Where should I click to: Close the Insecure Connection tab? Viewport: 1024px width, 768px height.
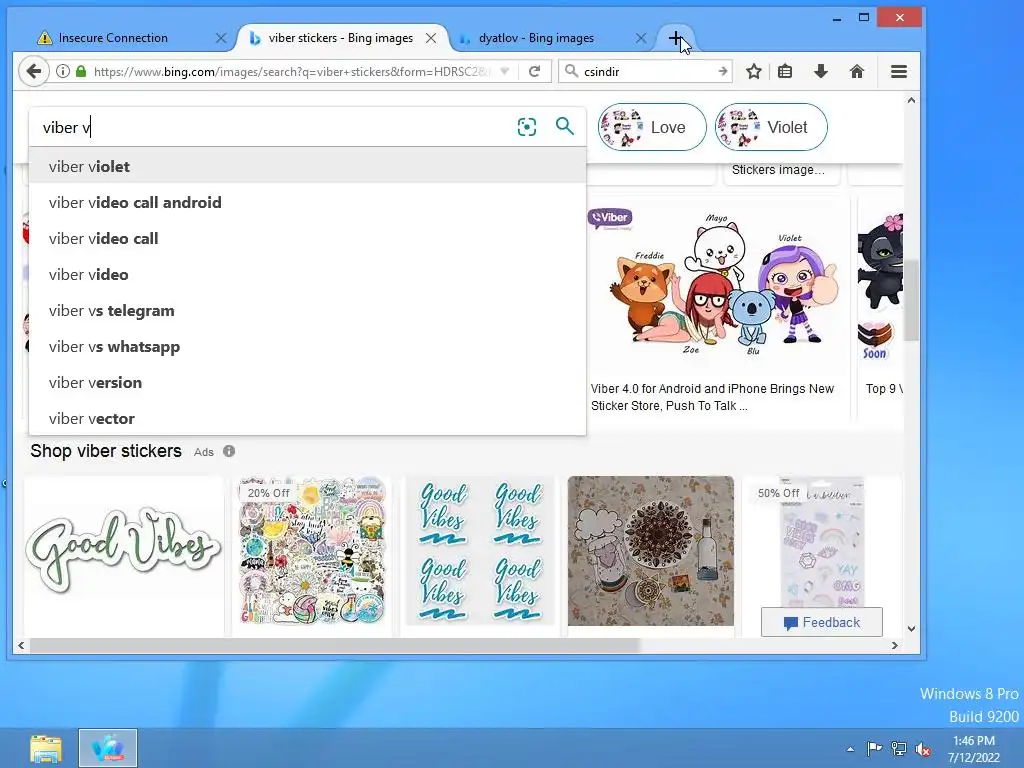point(221,38)
